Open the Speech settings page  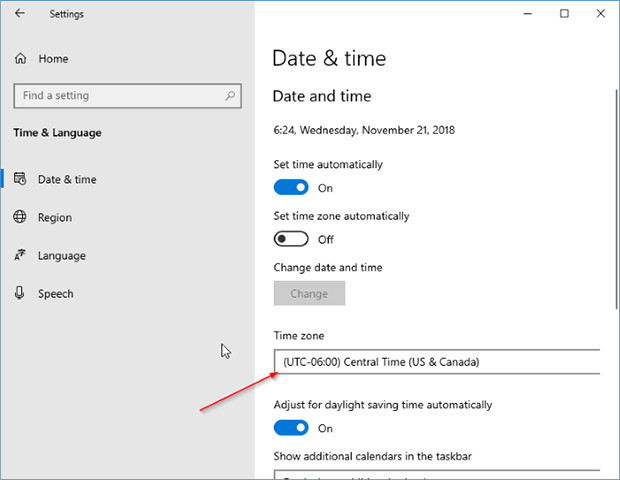click(55, 294)
